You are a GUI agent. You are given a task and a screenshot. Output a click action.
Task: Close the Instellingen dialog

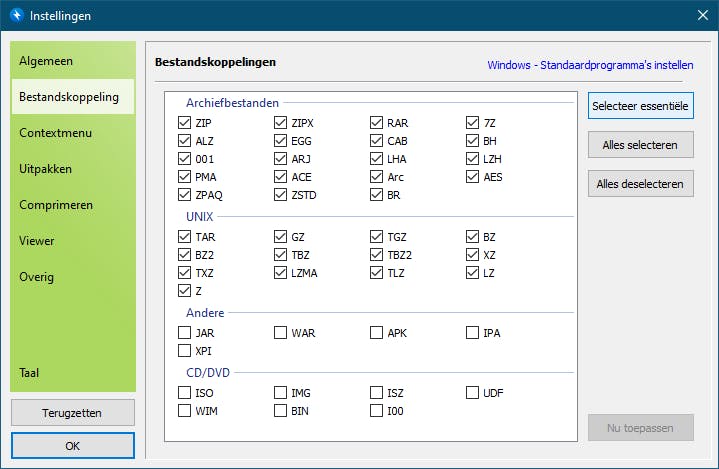[x=701, y=15]
